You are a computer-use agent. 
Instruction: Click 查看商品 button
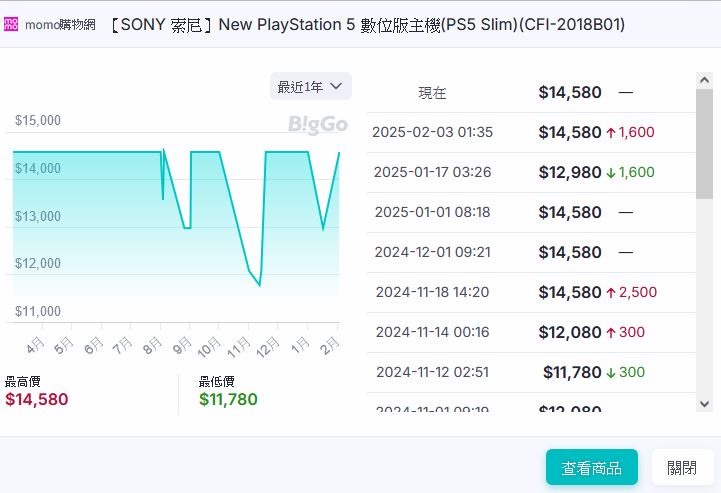tap(592, 468)
